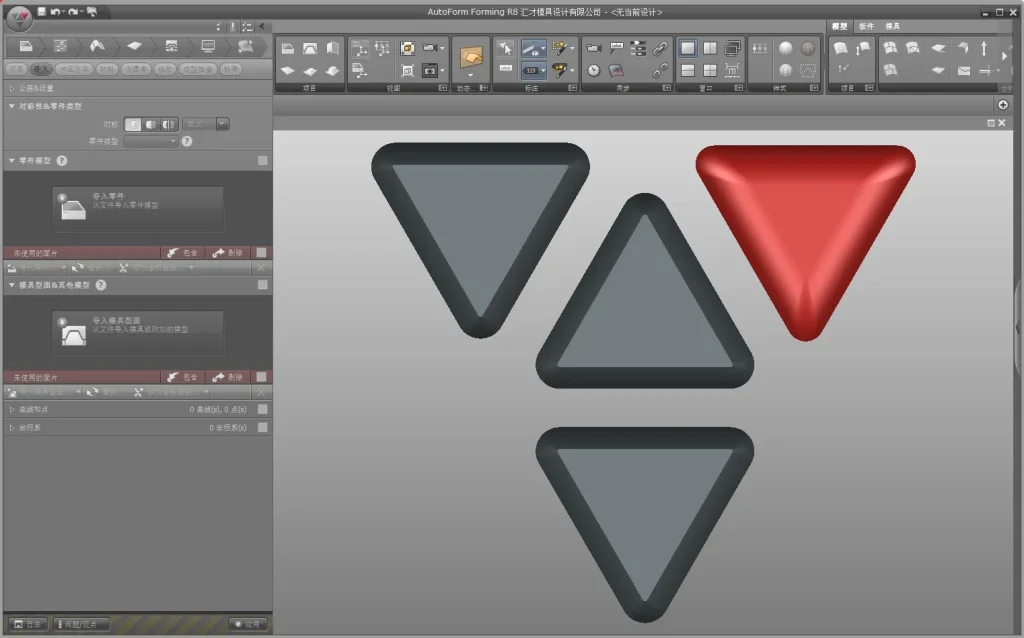Click the undo arrow in quick access toolbar
1024x638 pixels.
coord(56,11)
